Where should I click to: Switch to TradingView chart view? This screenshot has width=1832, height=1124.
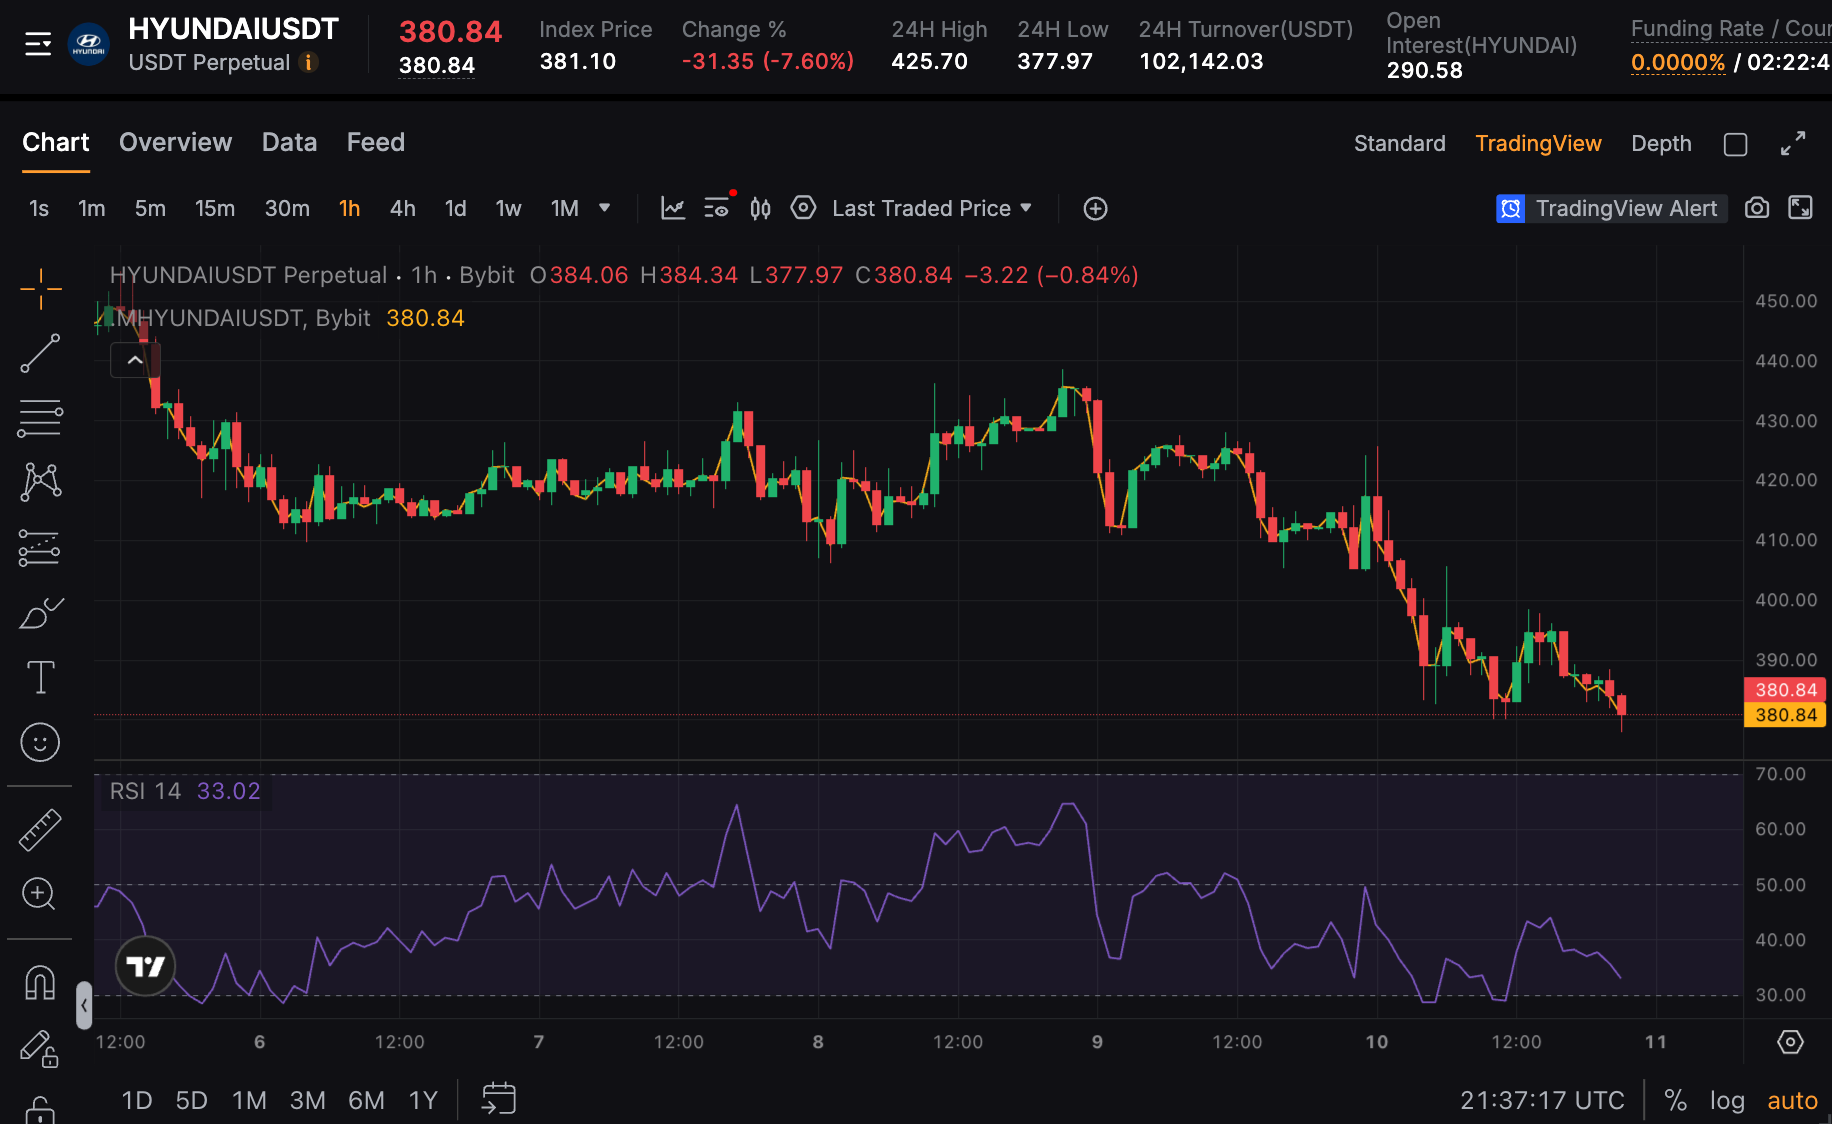click(x=1538, y=144)
